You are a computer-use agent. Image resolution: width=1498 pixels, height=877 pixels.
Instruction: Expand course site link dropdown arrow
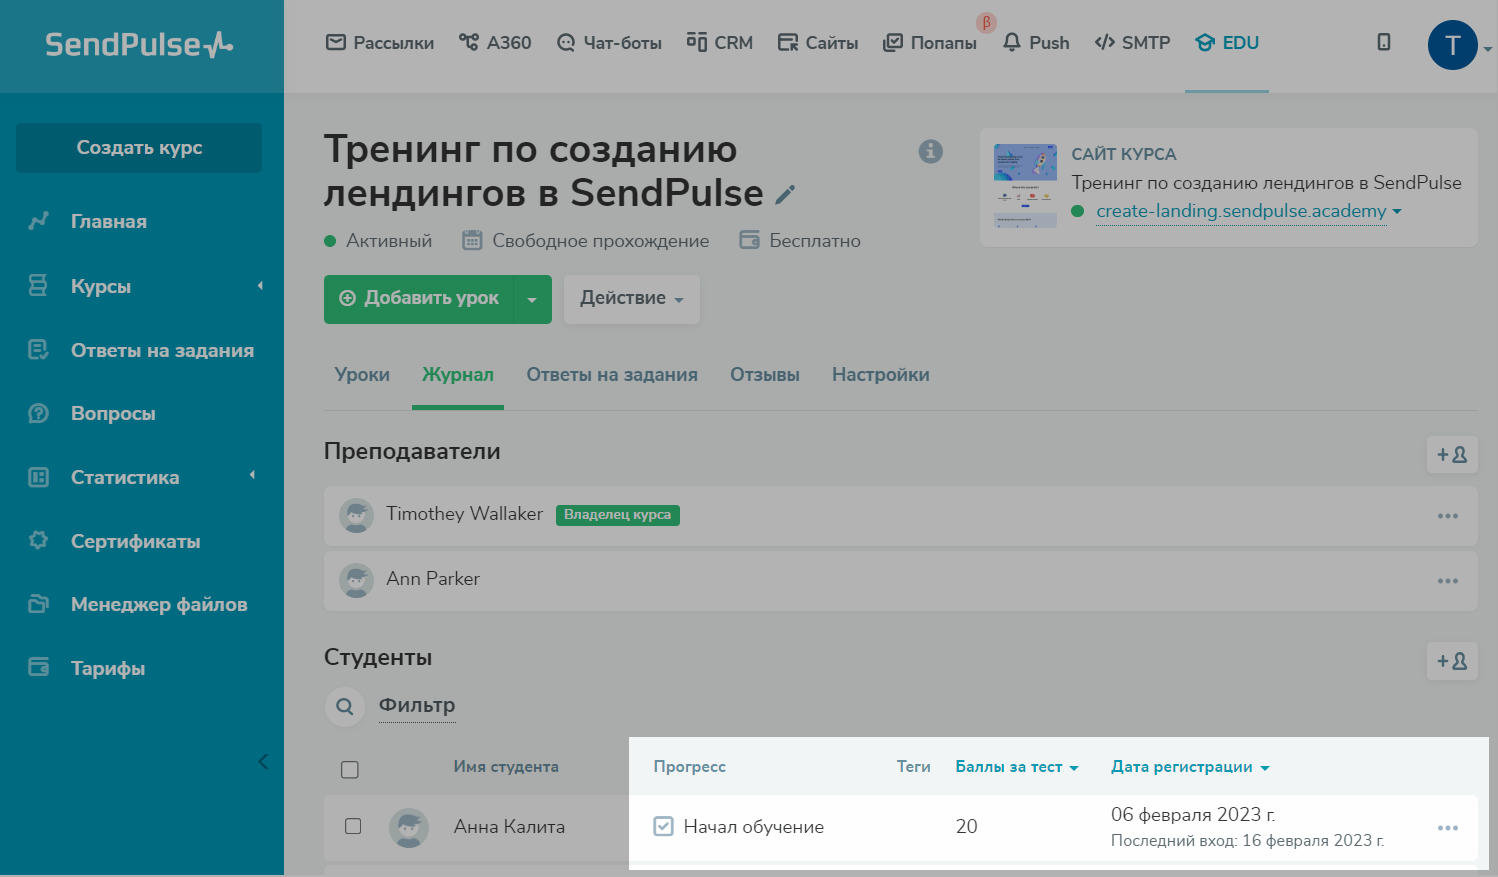[1397, 211]
